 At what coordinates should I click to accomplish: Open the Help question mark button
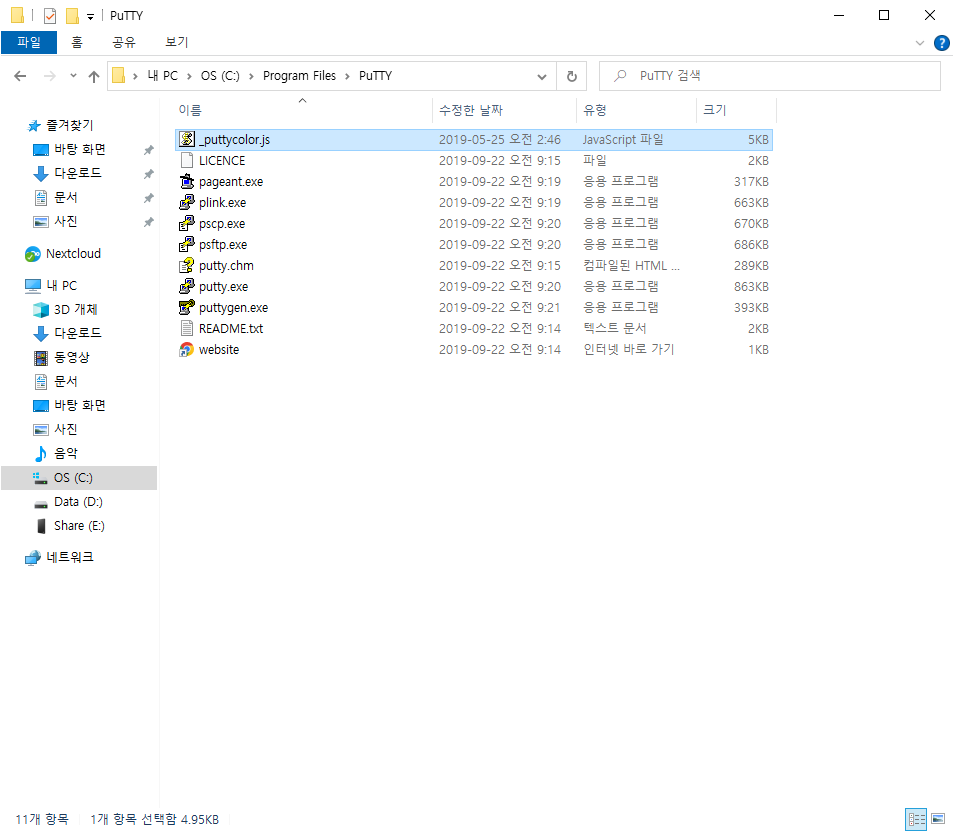click(x=941, y=43)
